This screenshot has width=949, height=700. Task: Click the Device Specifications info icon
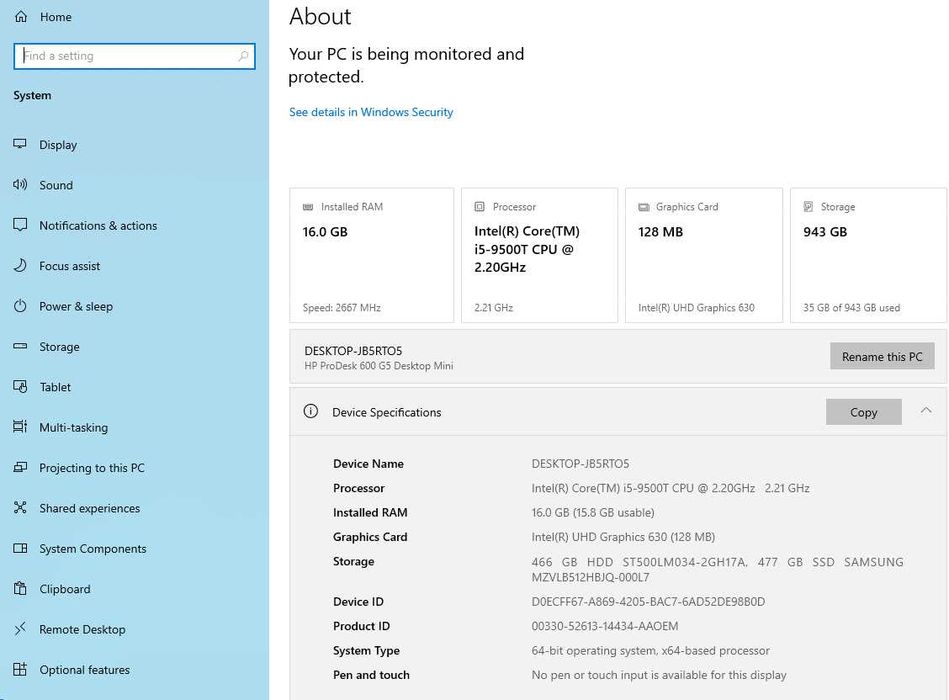pyautogui.click(x=311, y=412)
